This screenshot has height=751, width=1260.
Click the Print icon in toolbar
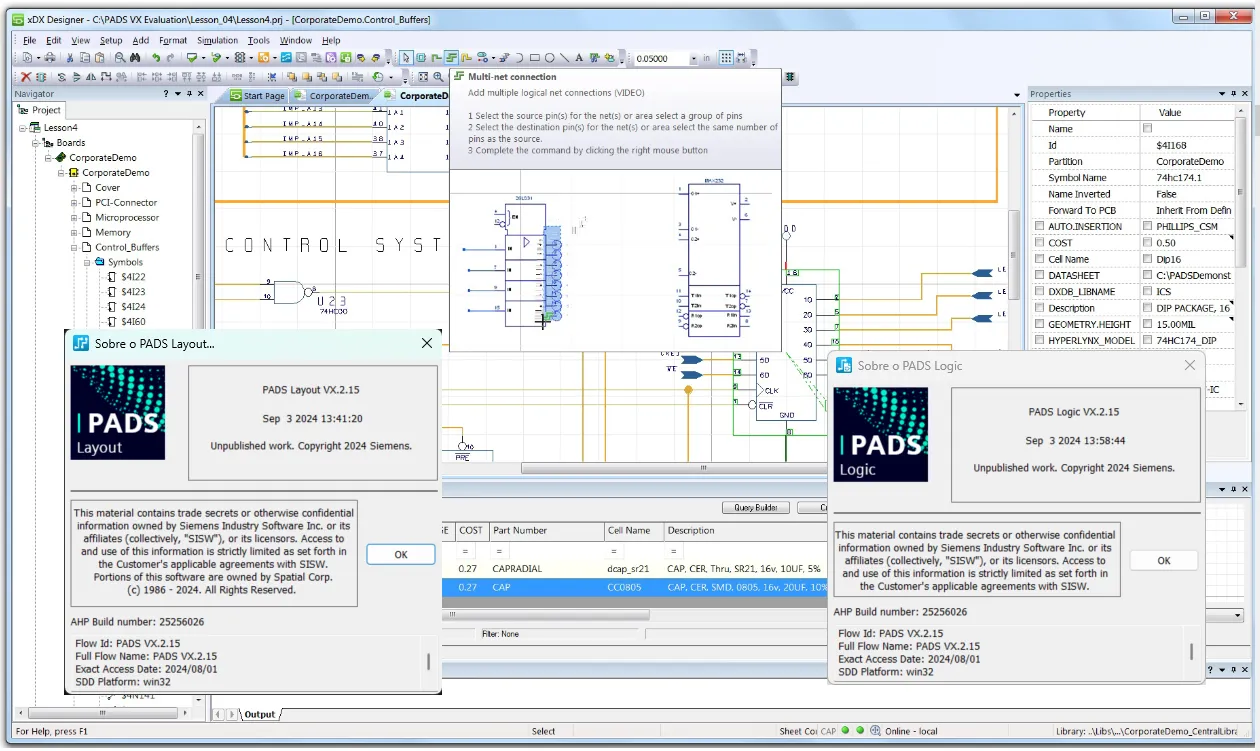[50, 58]
